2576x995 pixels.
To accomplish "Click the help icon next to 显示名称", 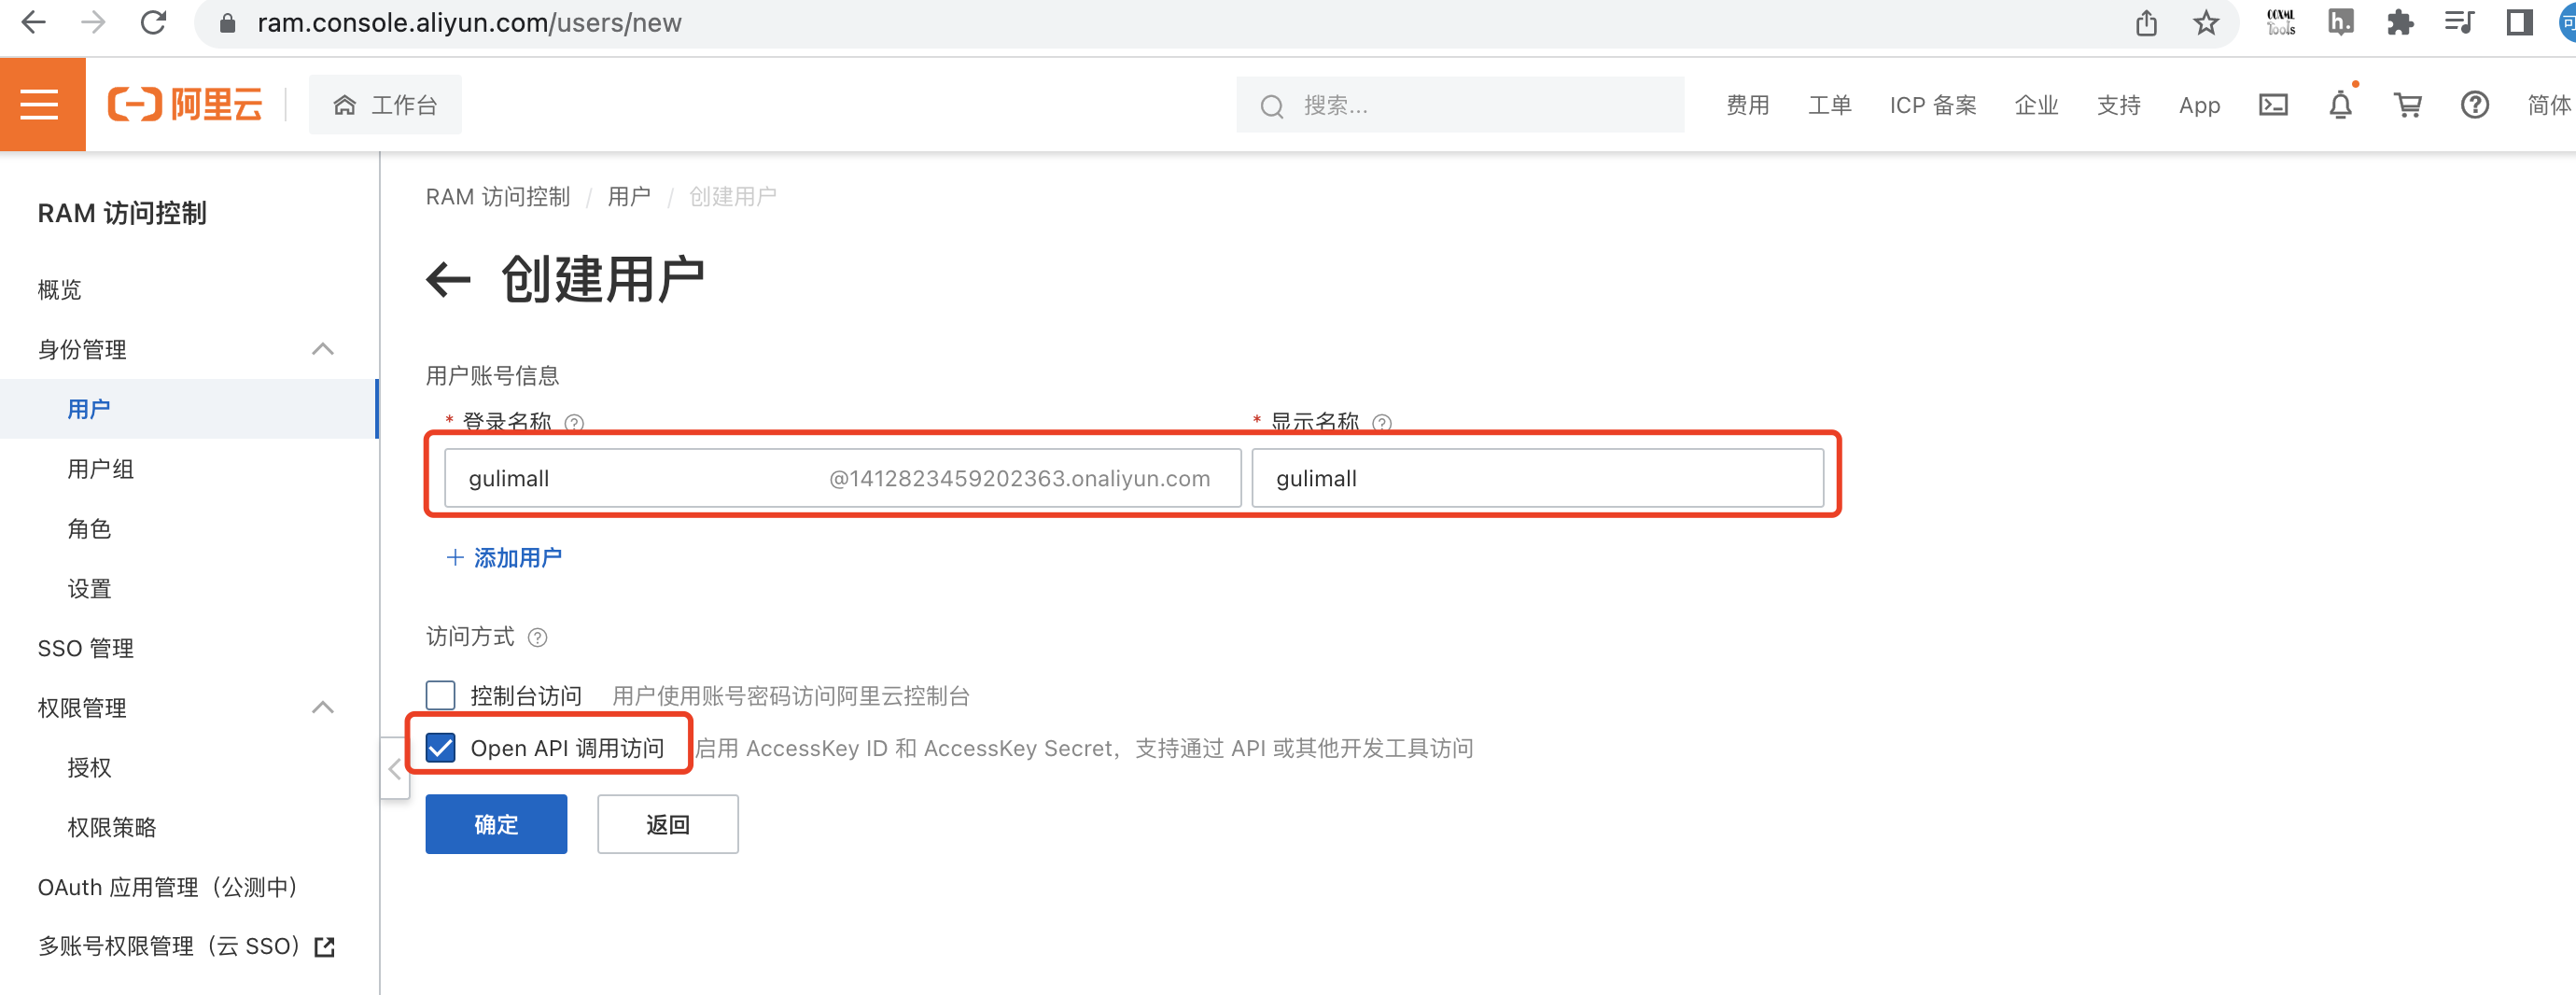I will (1382, 423).
